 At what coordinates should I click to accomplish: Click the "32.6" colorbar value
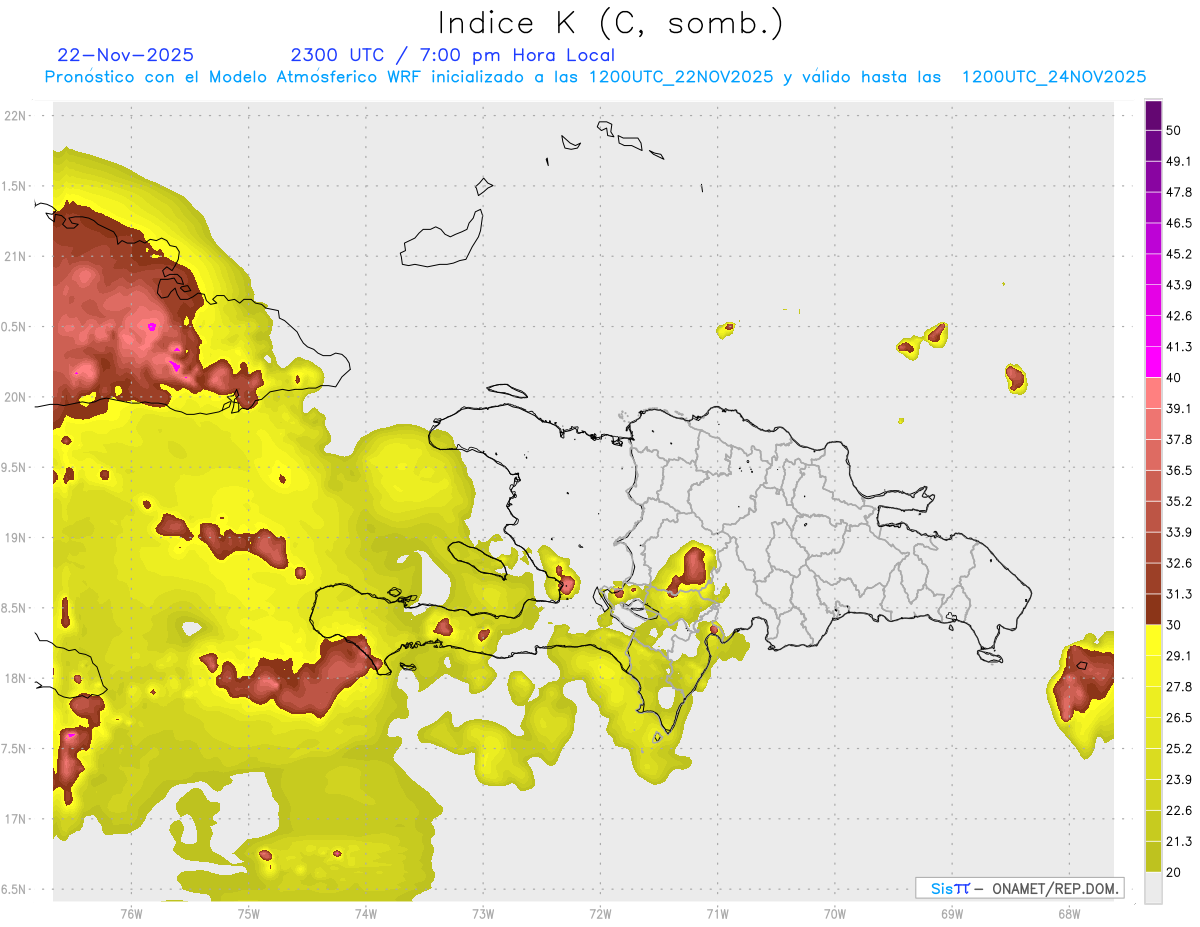(x=1179, y=563)
